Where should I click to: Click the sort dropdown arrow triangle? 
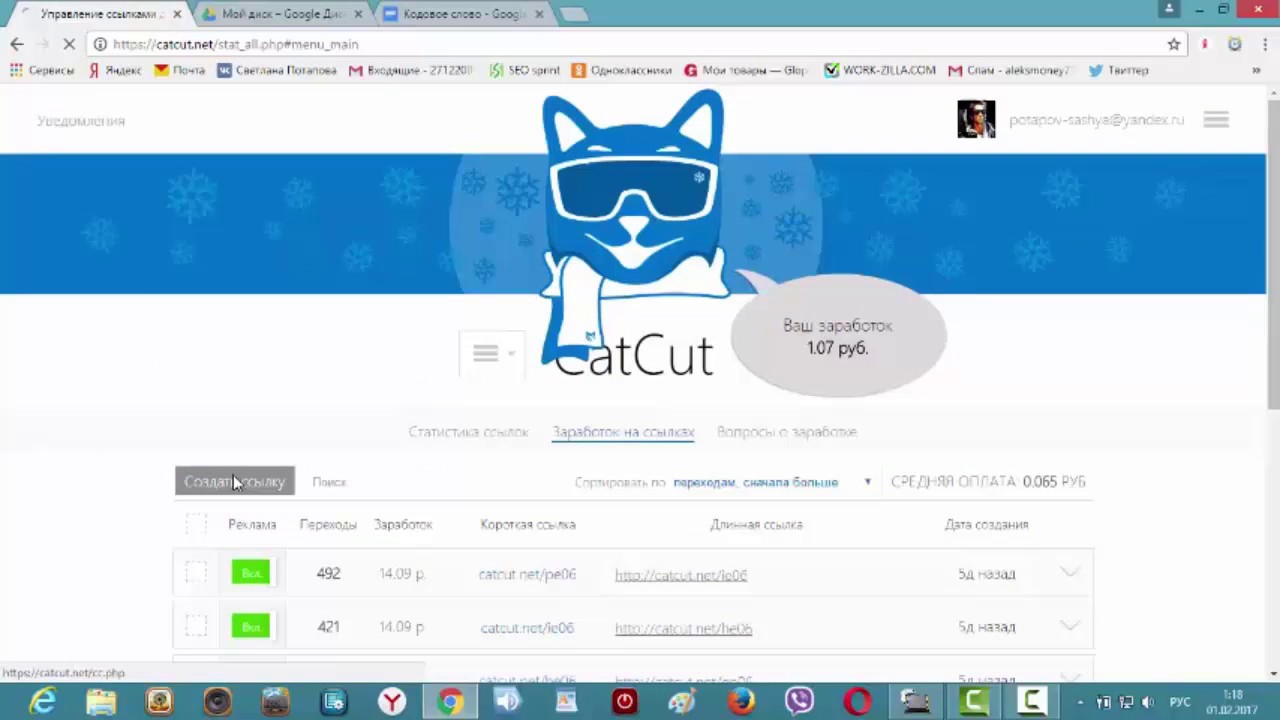(867, 482)
